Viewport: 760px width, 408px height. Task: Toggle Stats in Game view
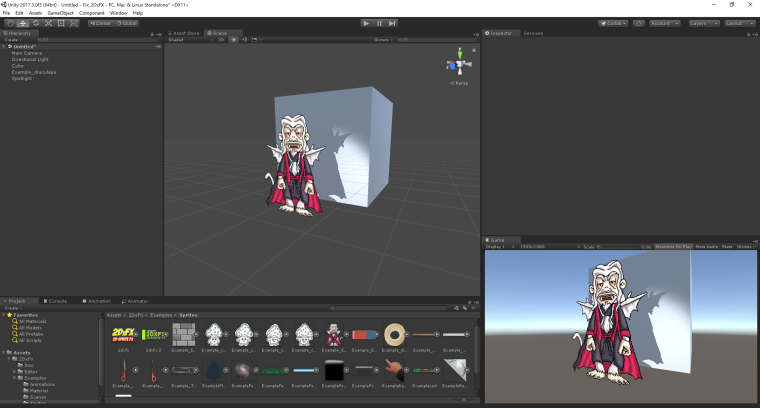point(727,247)
